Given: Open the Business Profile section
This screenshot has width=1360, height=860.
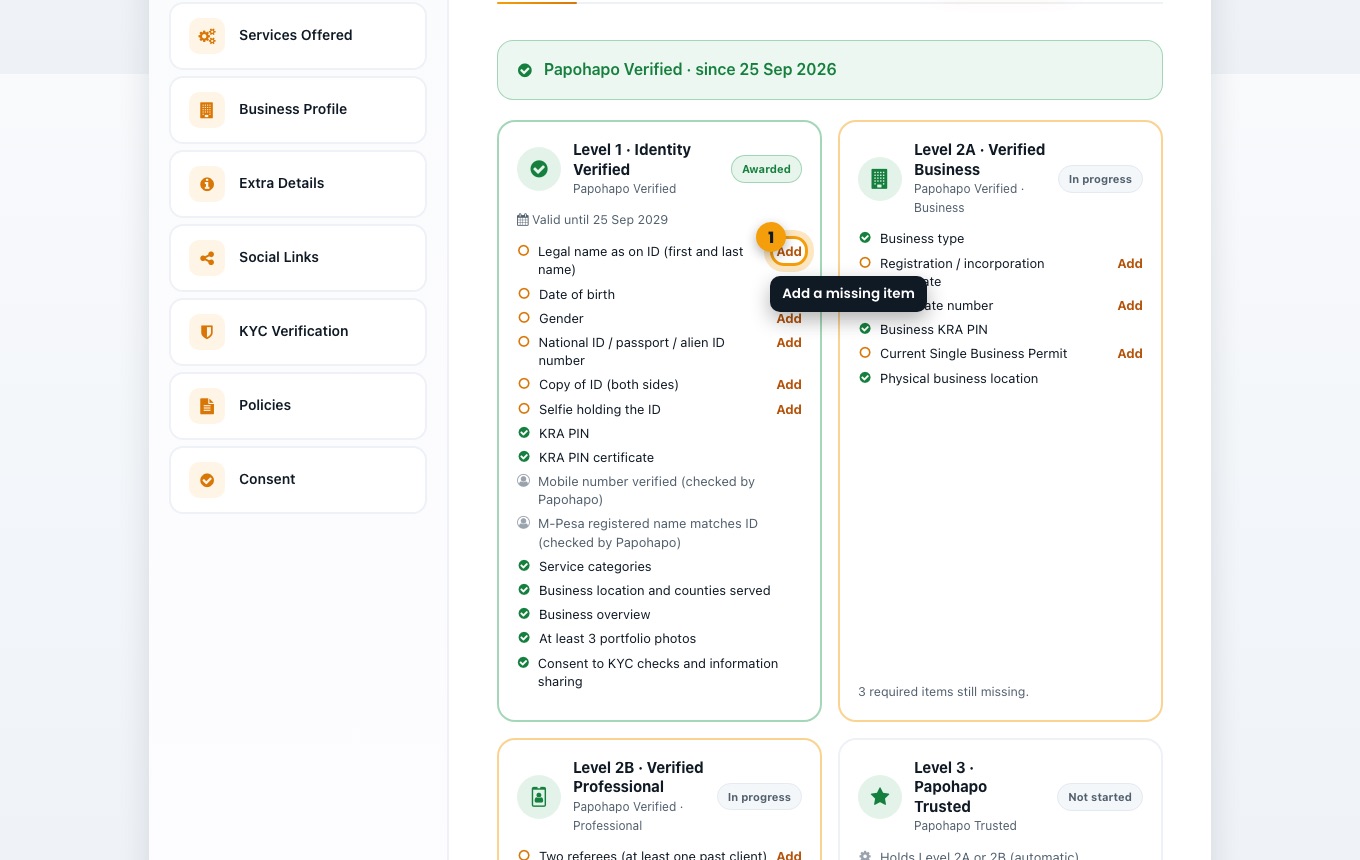Looking at the screenshot, I should (x=298, y=110).
